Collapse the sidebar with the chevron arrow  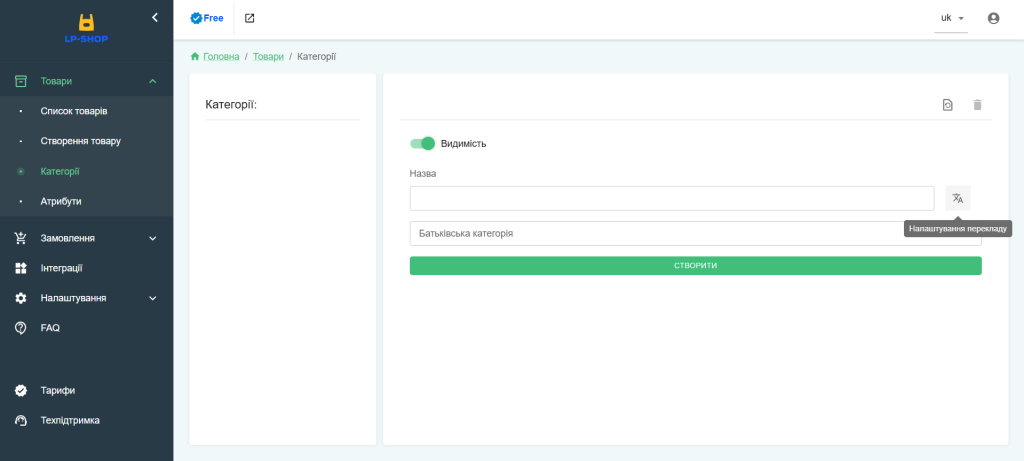155,18
